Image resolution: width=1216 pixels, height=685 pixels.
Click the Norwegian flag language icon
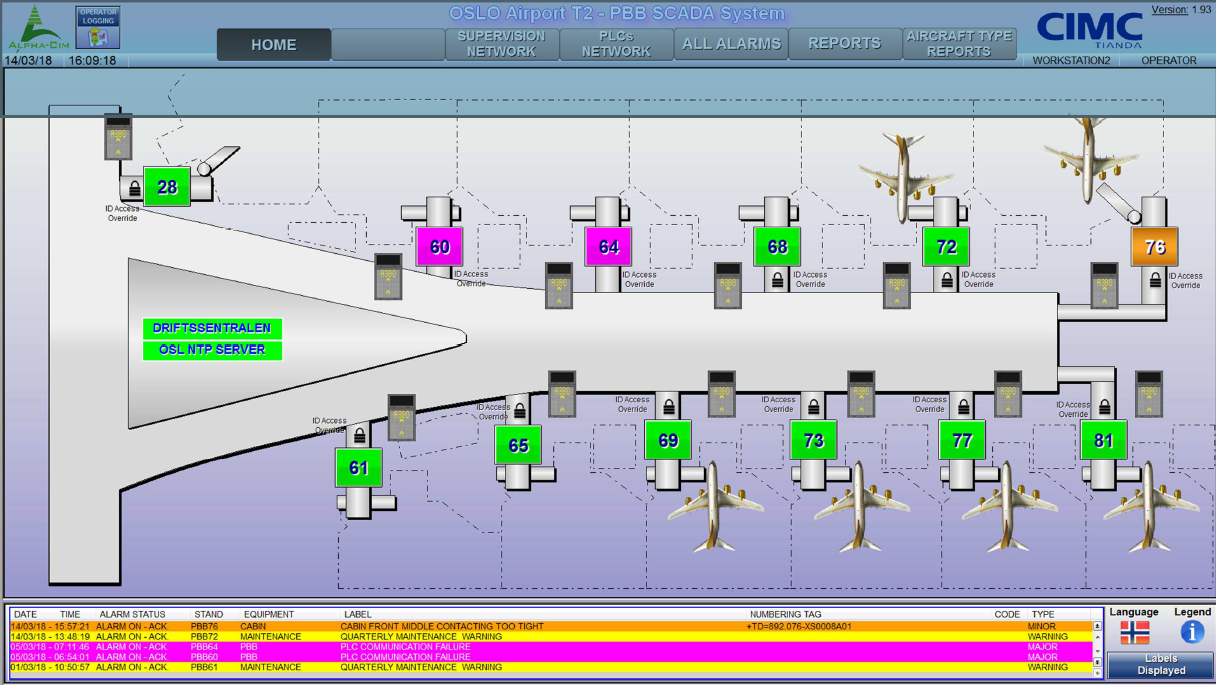click(1134, 632)
